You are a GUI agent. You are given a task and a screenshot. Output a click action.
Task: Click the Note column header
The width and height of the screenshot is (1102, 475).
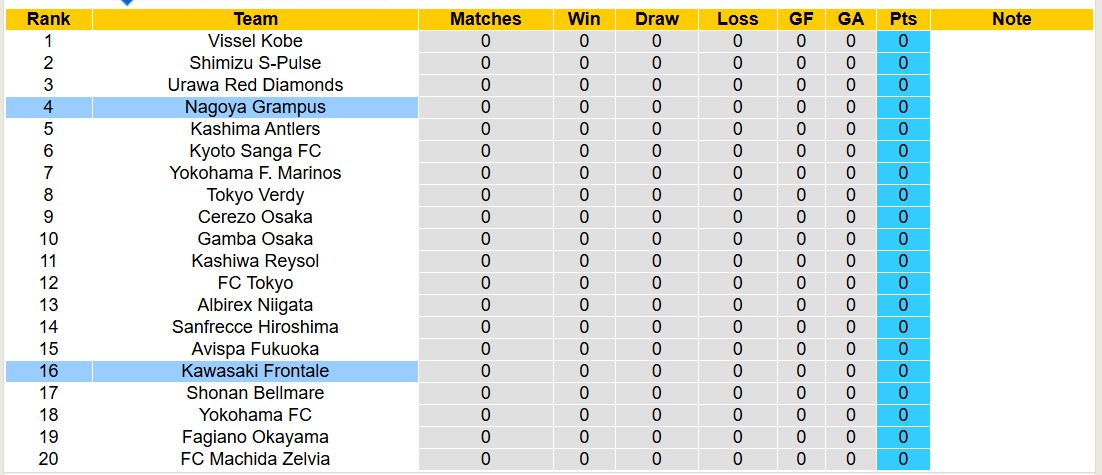[x=1011, y=19]
